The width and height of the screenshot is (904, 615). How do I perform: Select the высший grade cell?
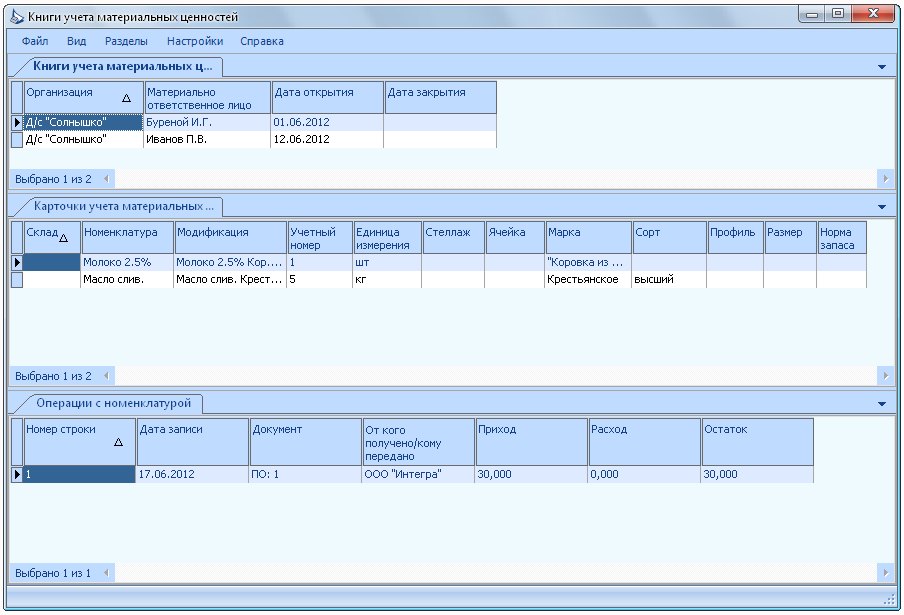point(669,279)
